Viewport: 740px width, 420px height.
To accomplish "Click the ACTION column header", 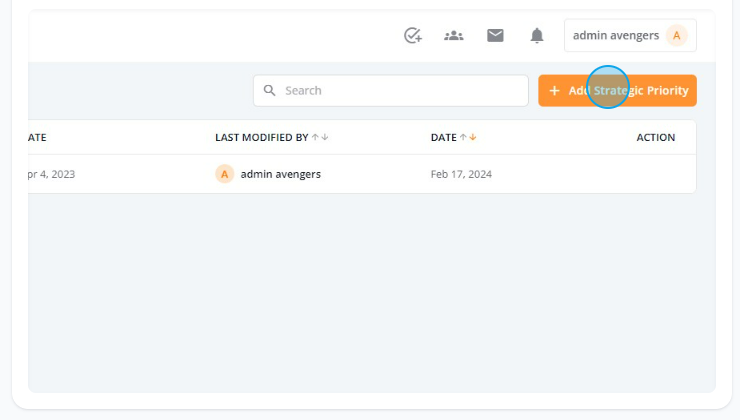I will tap(656, 137).
